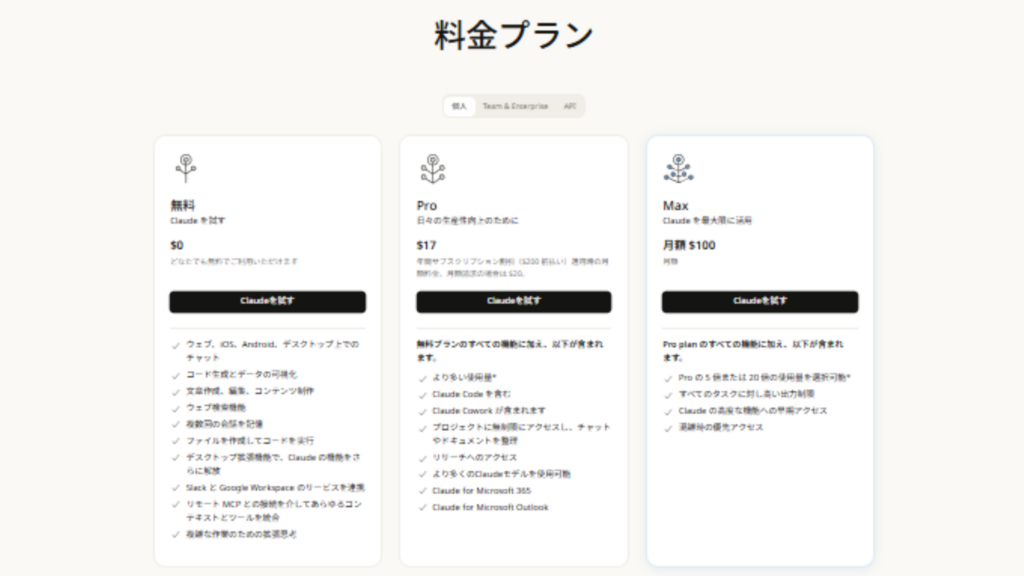Click the Pro annual subscription price note
The image size is (1024, 576).
pos(513,267)
